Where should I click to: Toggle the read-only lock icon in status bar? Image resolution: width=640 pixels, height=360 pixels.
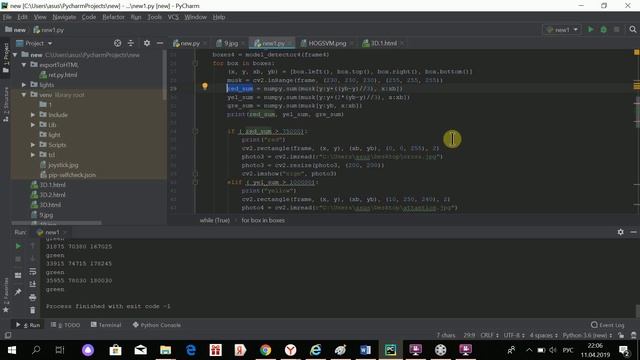[621, 335]
